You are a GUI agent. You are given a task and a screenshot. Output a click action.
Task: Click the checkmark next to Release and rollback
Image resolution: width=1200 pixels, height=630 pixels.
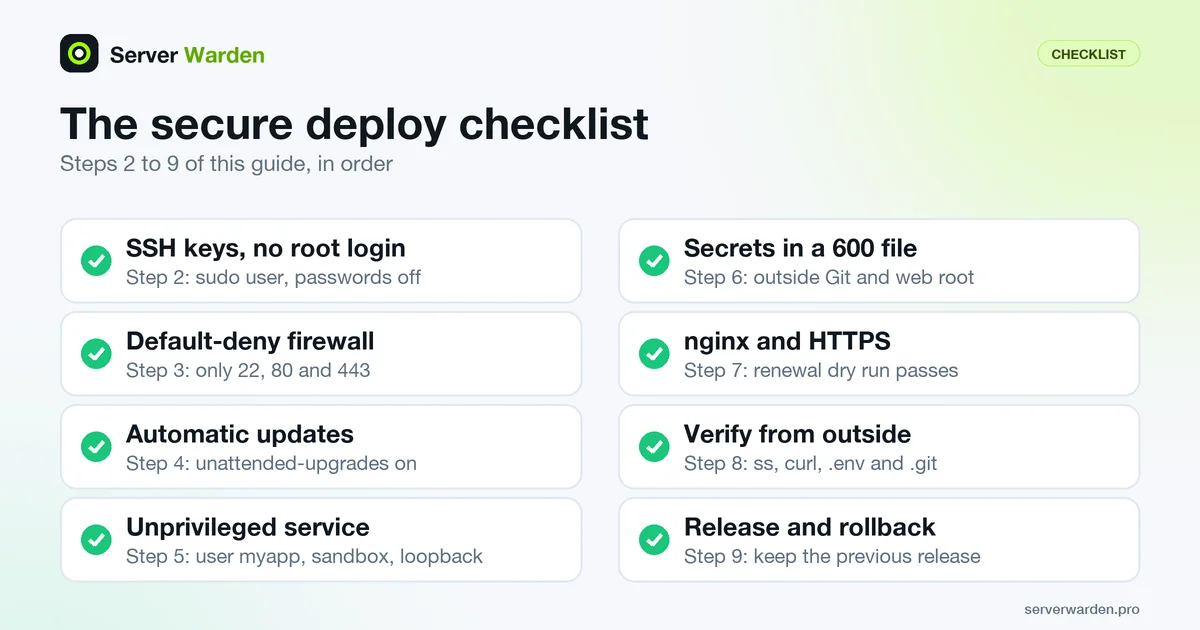click(x=654, y=540)
